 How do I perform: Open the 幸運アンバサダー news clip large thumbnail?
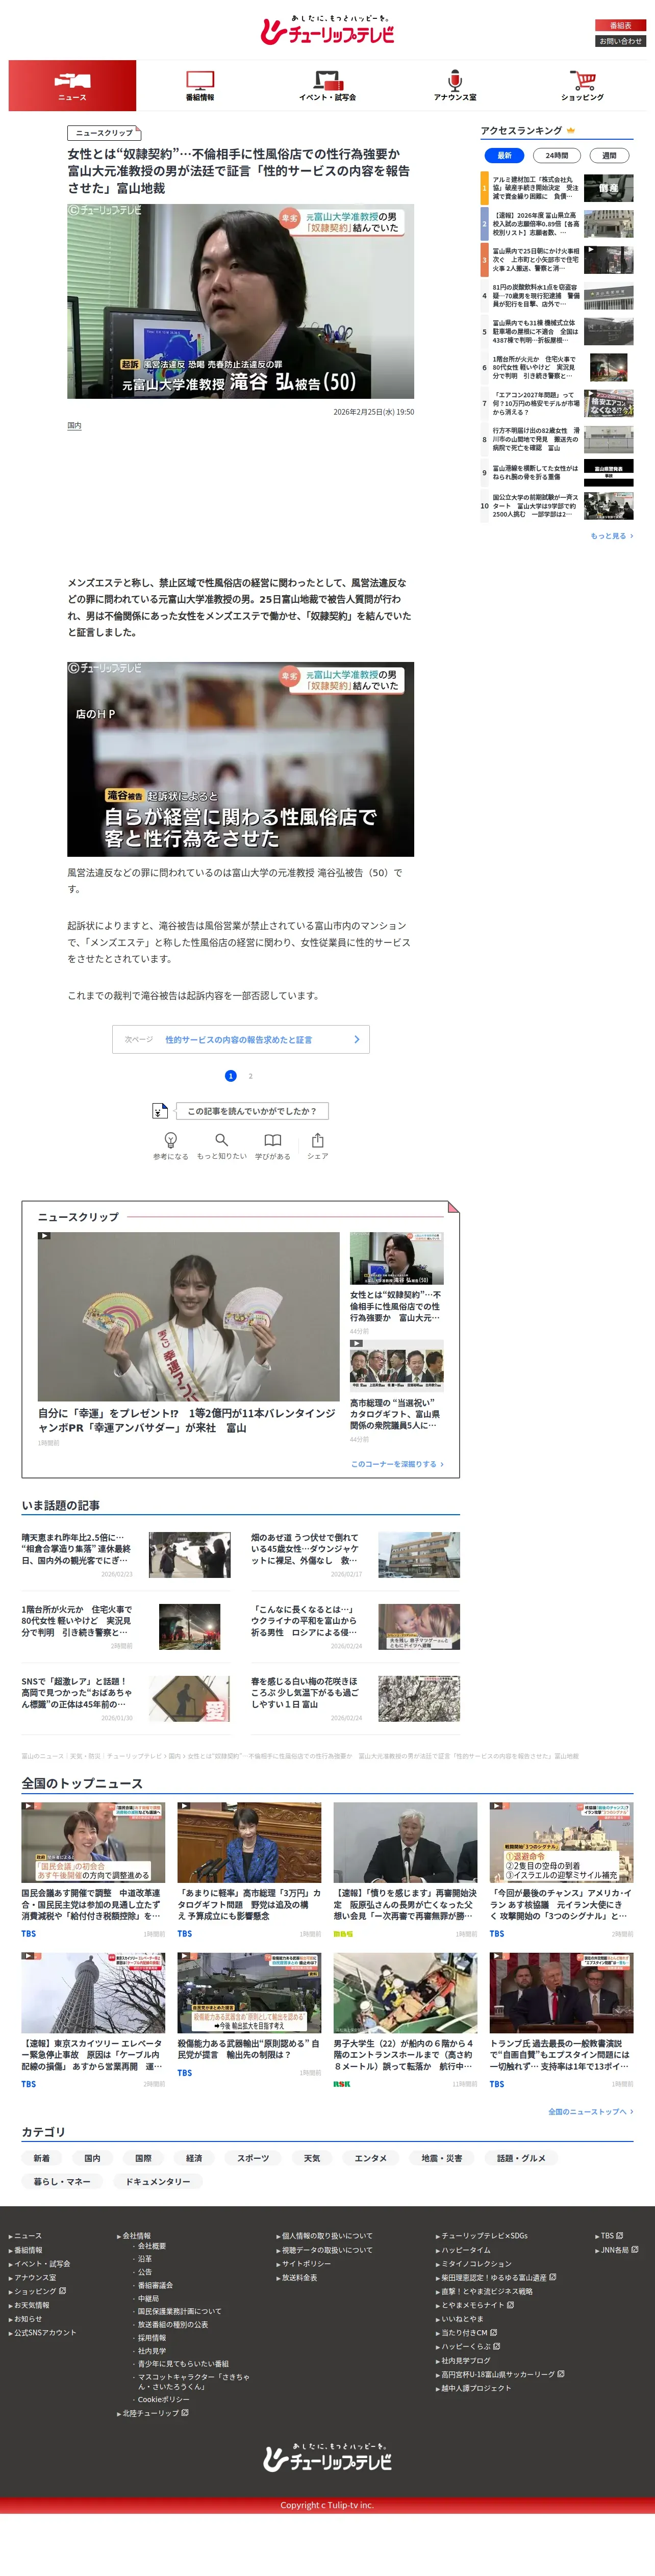pyautogui.click(x=189, y=1316)
